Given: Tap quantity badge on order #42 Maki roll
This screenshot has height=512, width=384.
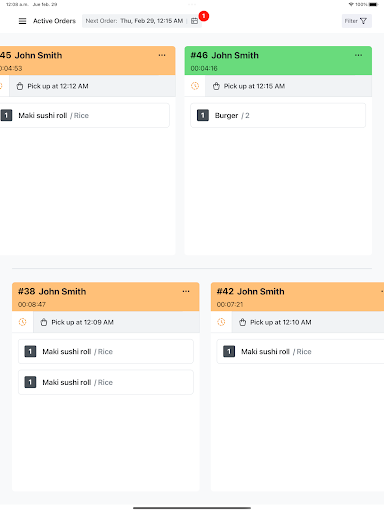Looking at the screenshot, I should coord(229,351).
